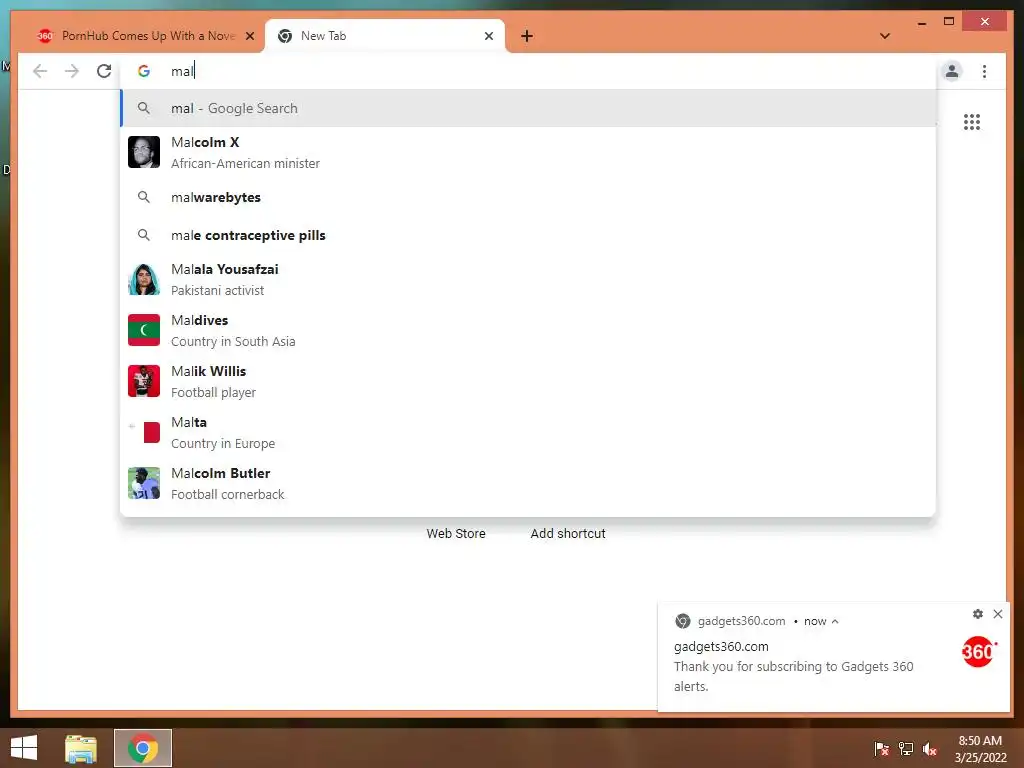The image size is (1024, 768).
Task: Click the network tray icon
Action: pos(906,749)
